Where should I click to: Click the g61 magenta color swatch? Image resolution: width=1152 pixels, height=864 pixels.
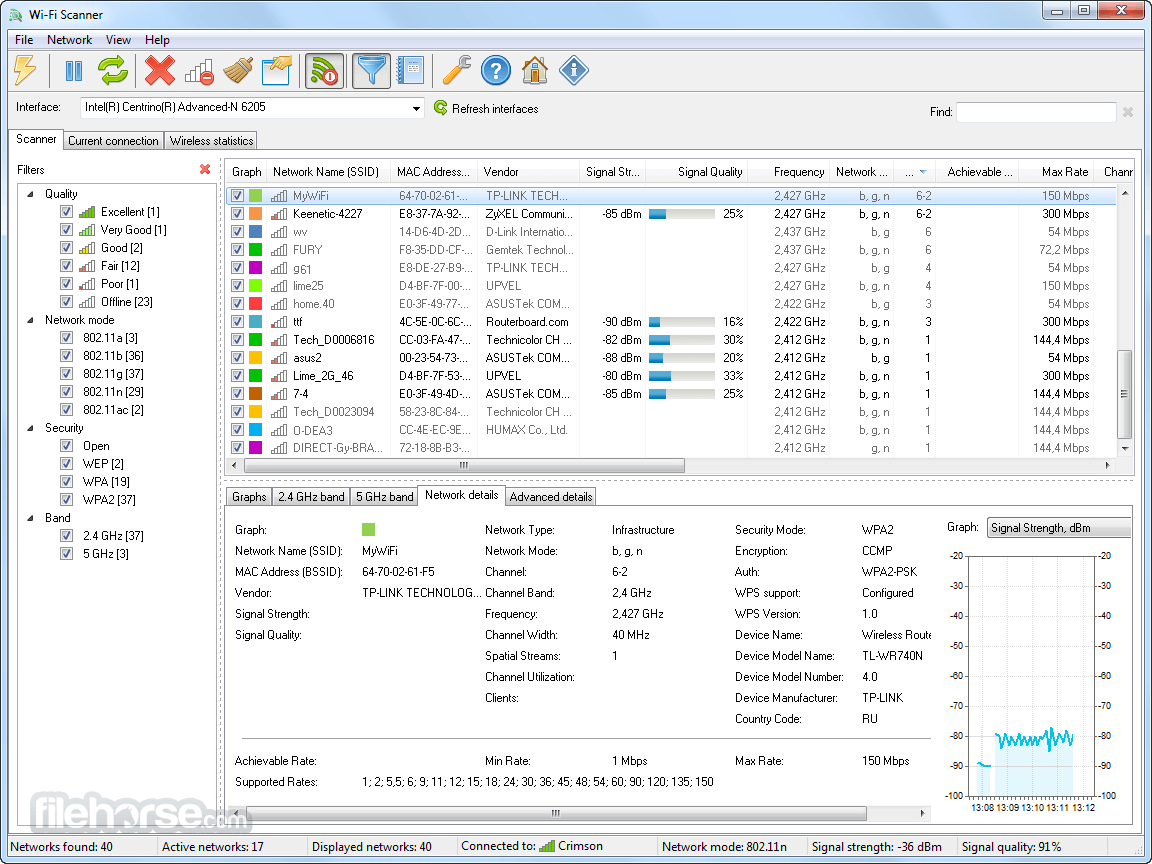click(255, 267)
